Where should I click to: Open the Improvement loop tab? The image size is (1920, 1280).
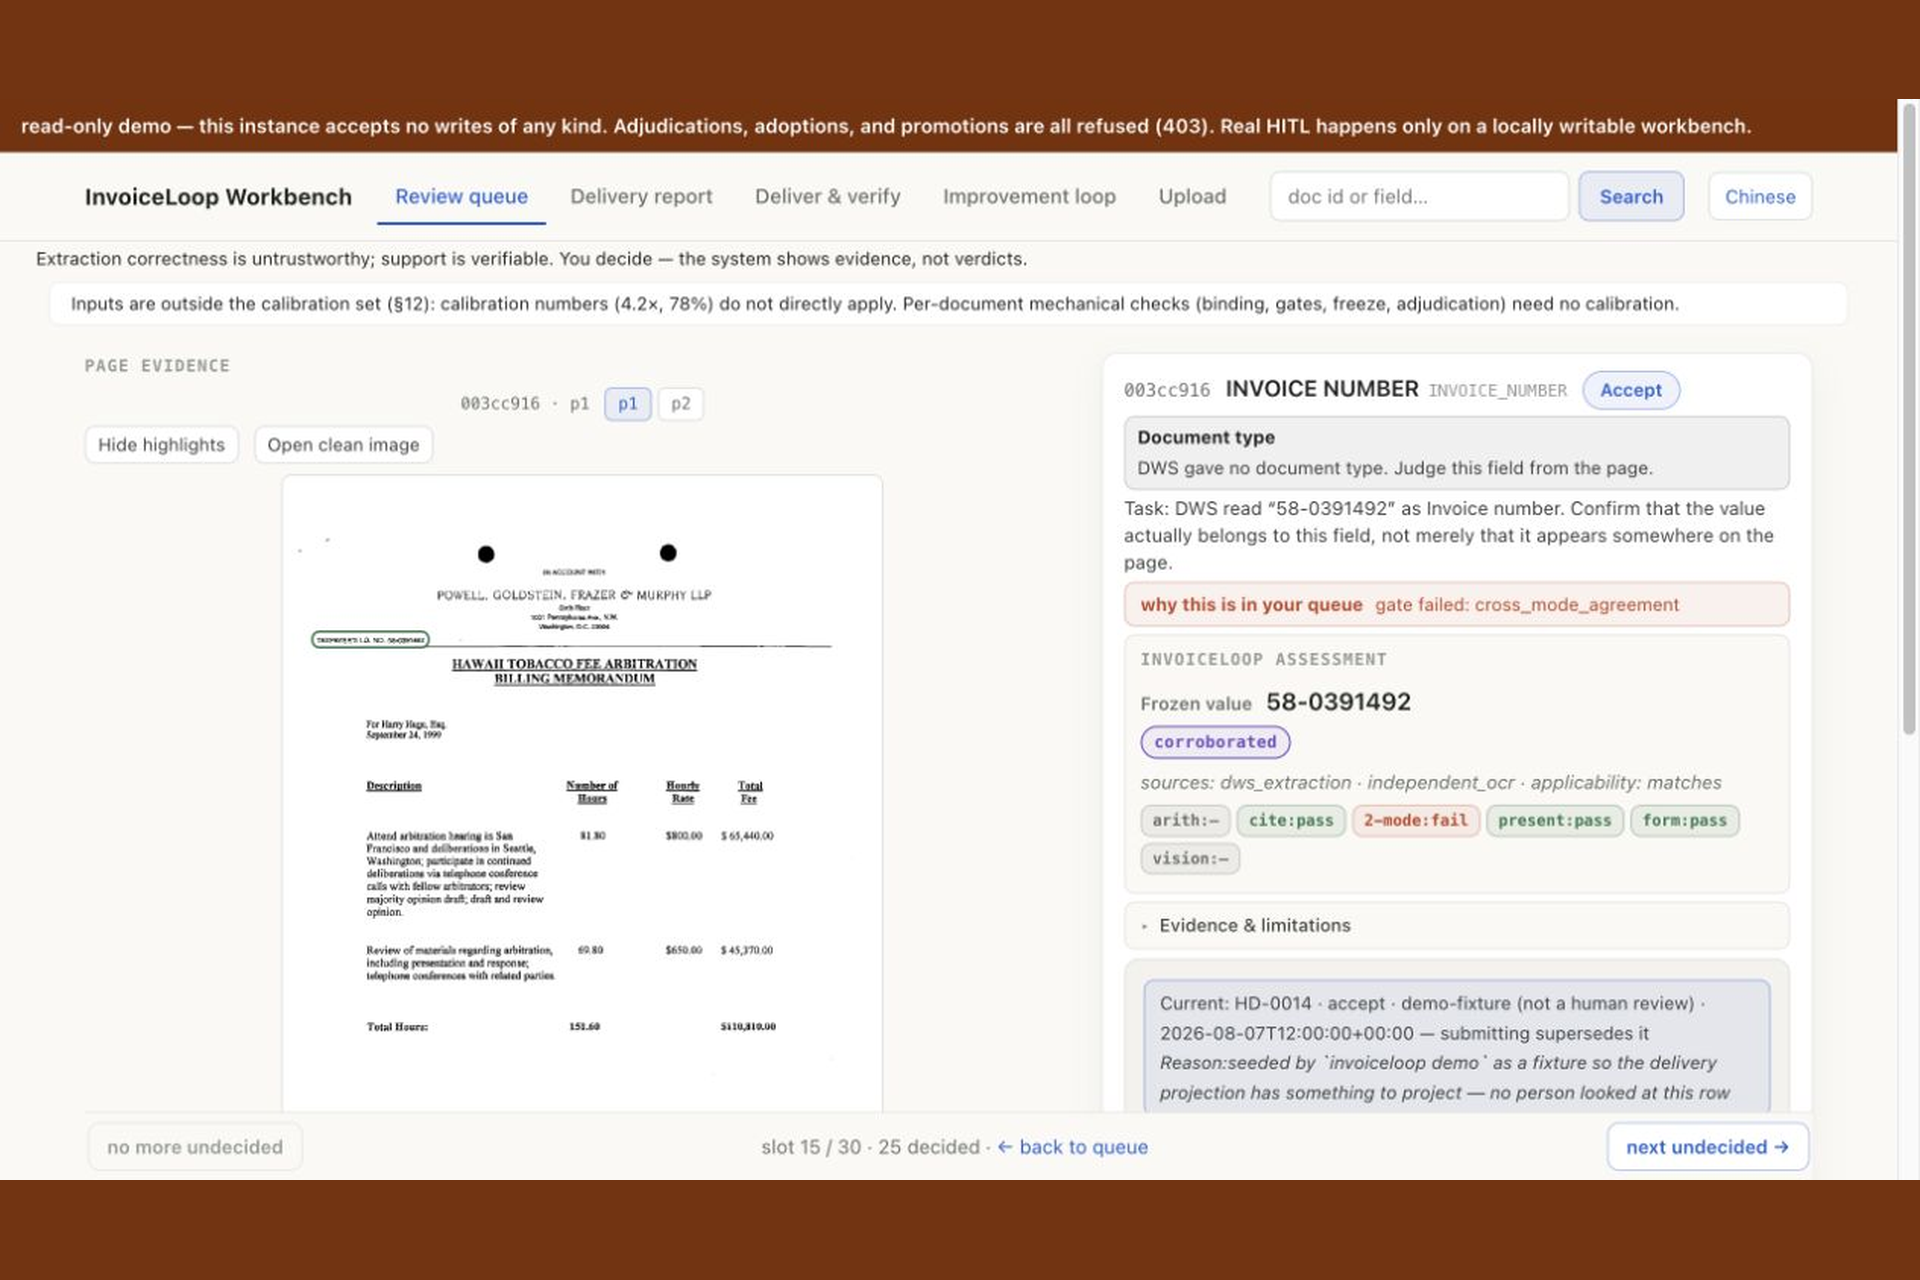click(x=1029, y=197)
